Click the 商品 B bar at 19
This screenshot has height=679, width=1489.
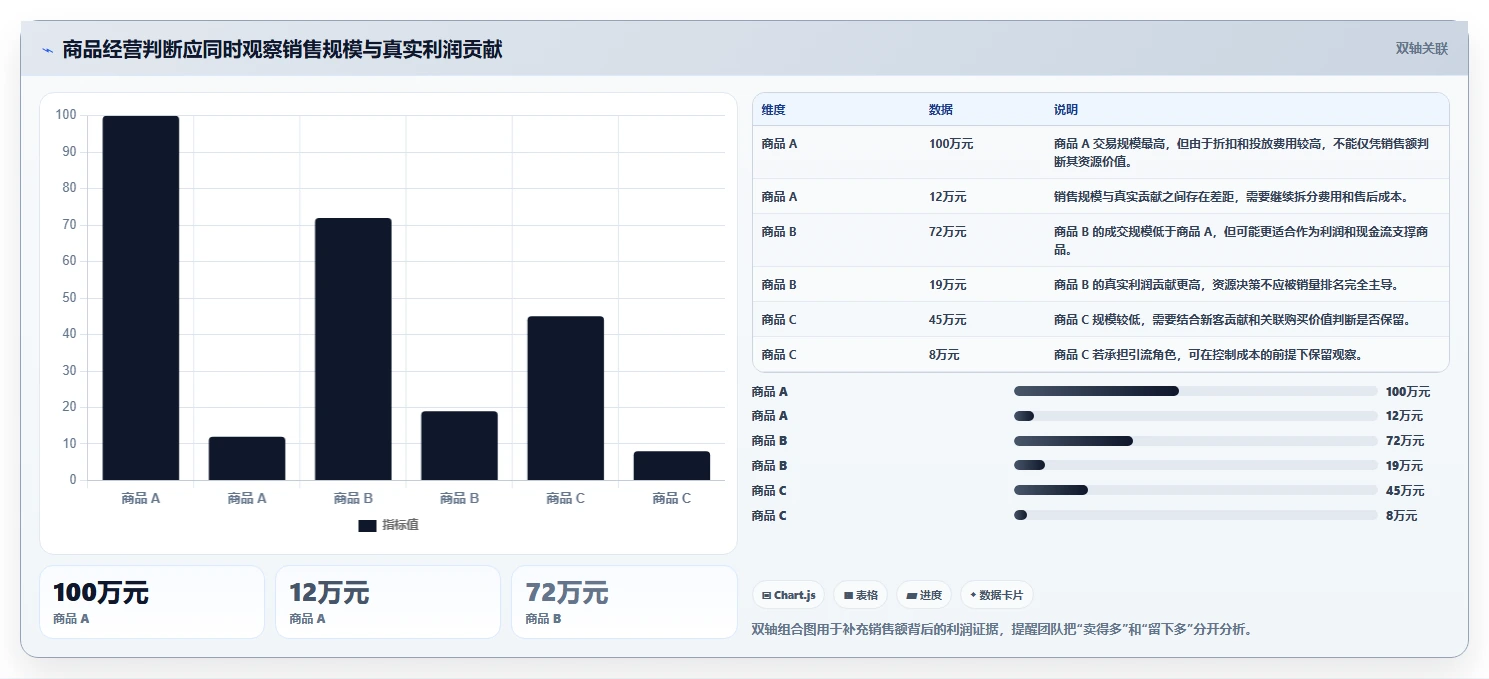[459, 446]
